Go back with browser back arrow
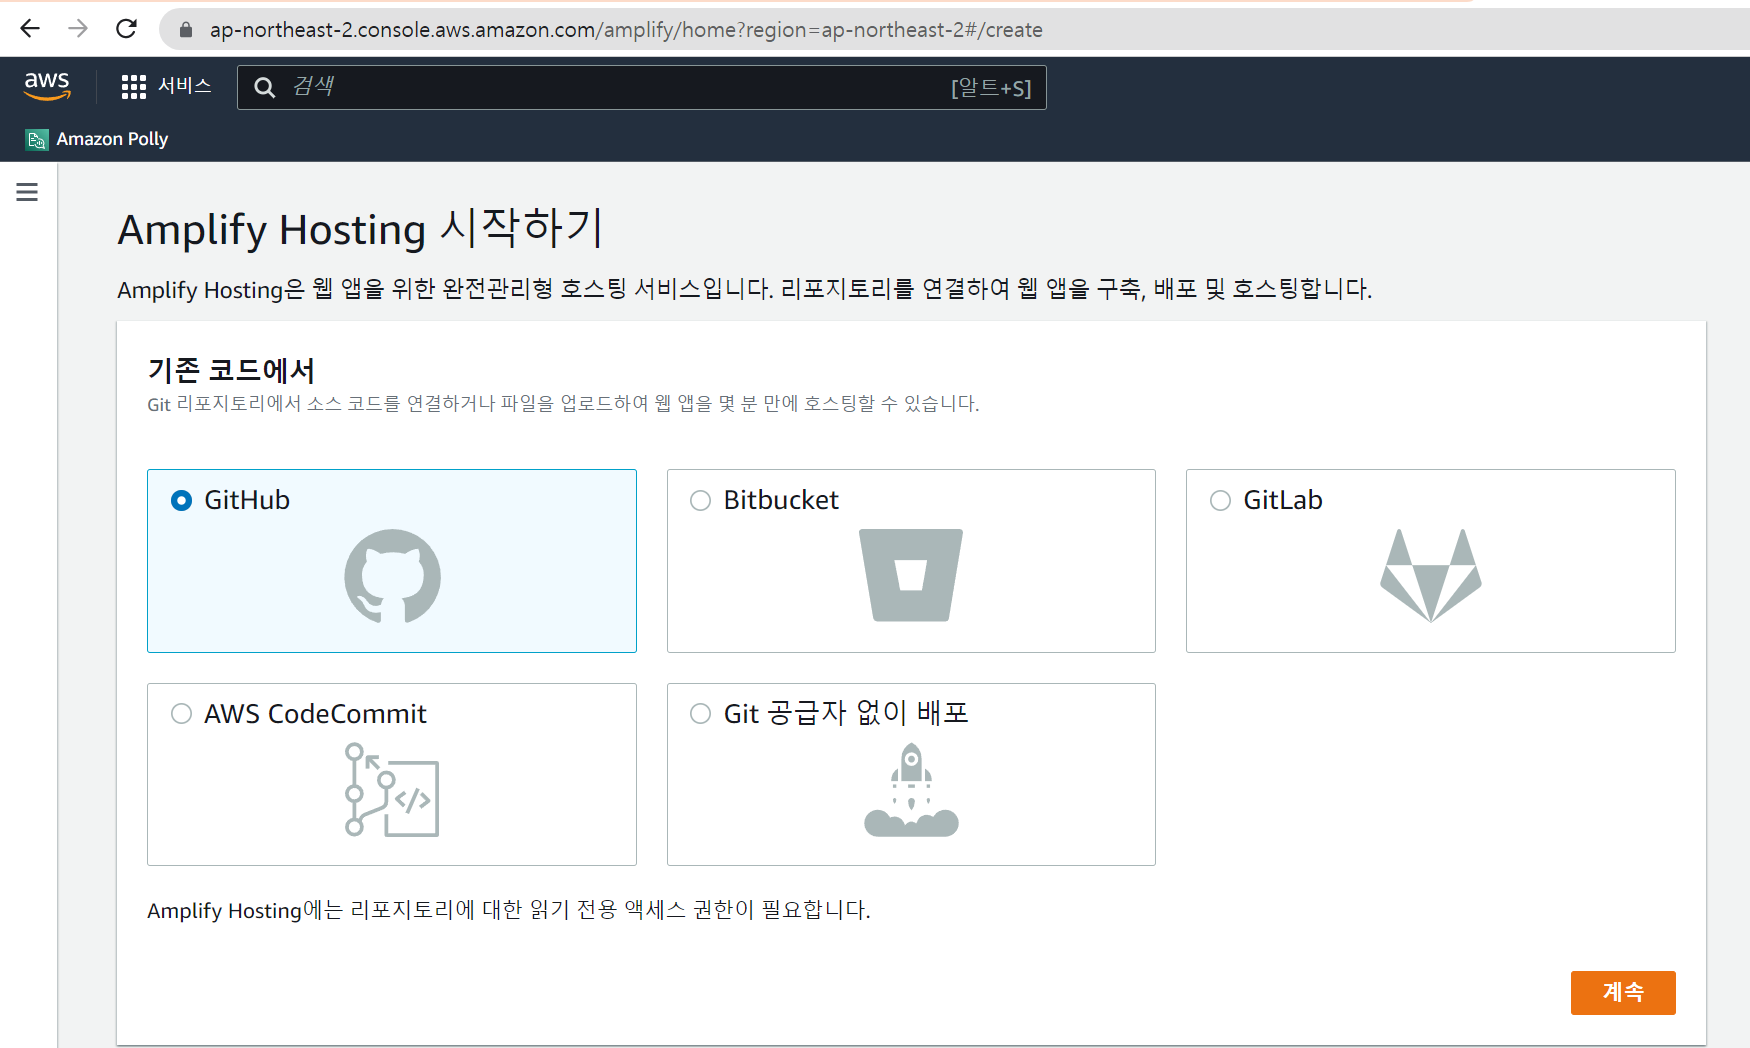Image resolution: width=1750 pixels, height=1048 pixels. click(x=30, y=29)
